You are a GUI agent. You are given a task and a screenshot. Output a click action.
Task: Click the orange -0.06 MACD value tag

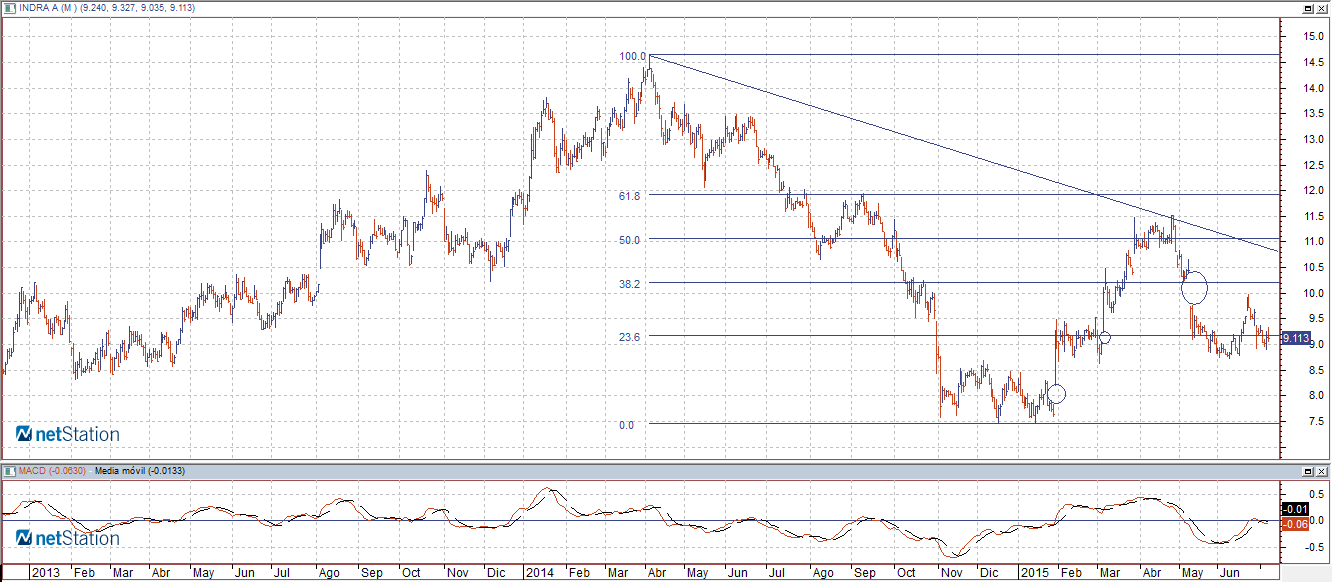pyautogui.click(x=1295, y=524)
